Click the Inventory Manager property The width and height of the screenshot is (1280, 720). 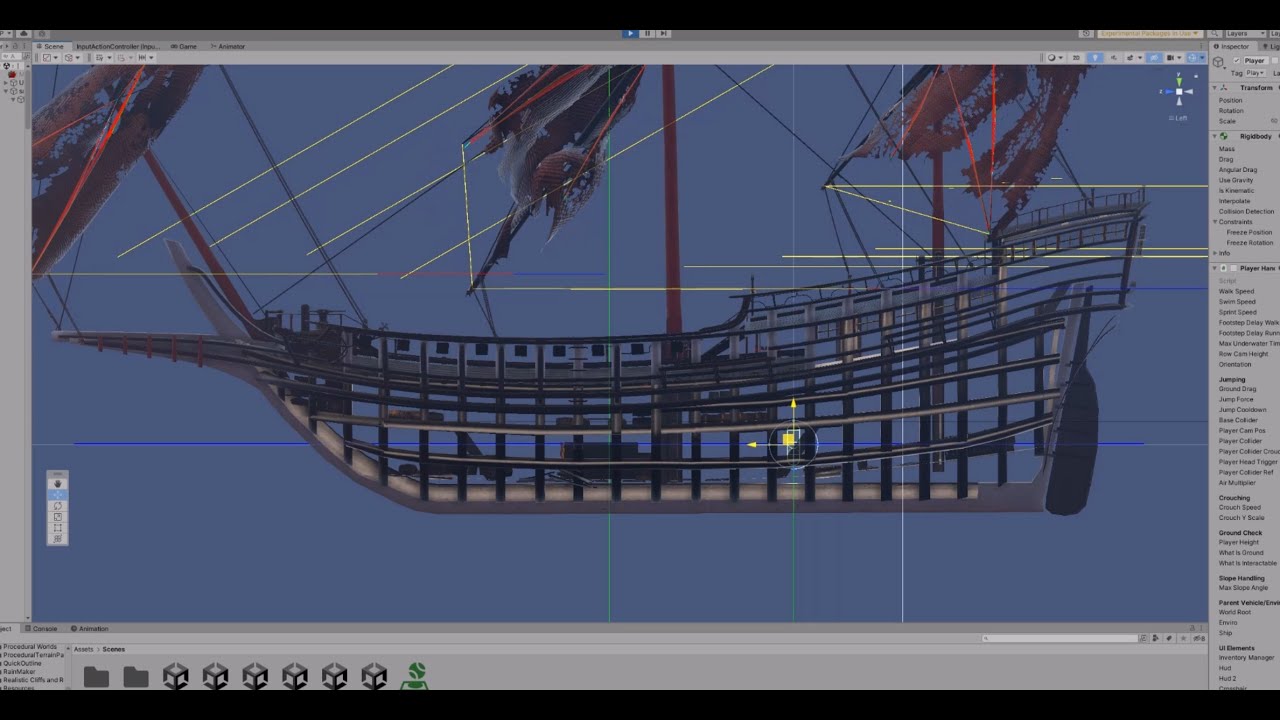[1246, 658]
